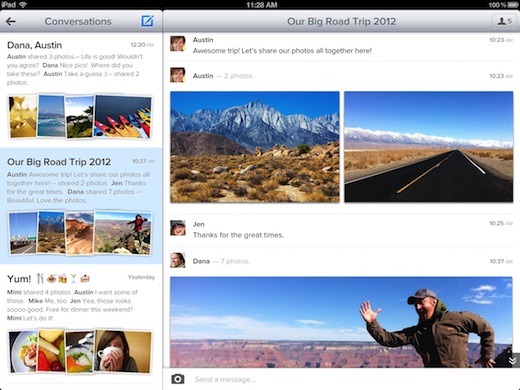This screenshot has height=390, width=520.
Task: Open the desert highway road photo in thread
Action: click(429, 147)
